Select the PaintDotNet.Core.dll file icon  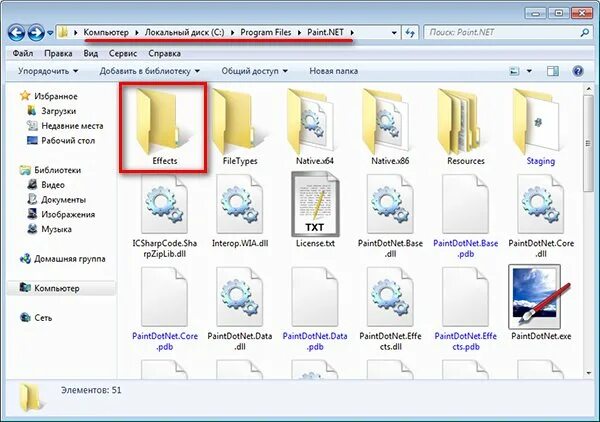(x=541, y=204)
